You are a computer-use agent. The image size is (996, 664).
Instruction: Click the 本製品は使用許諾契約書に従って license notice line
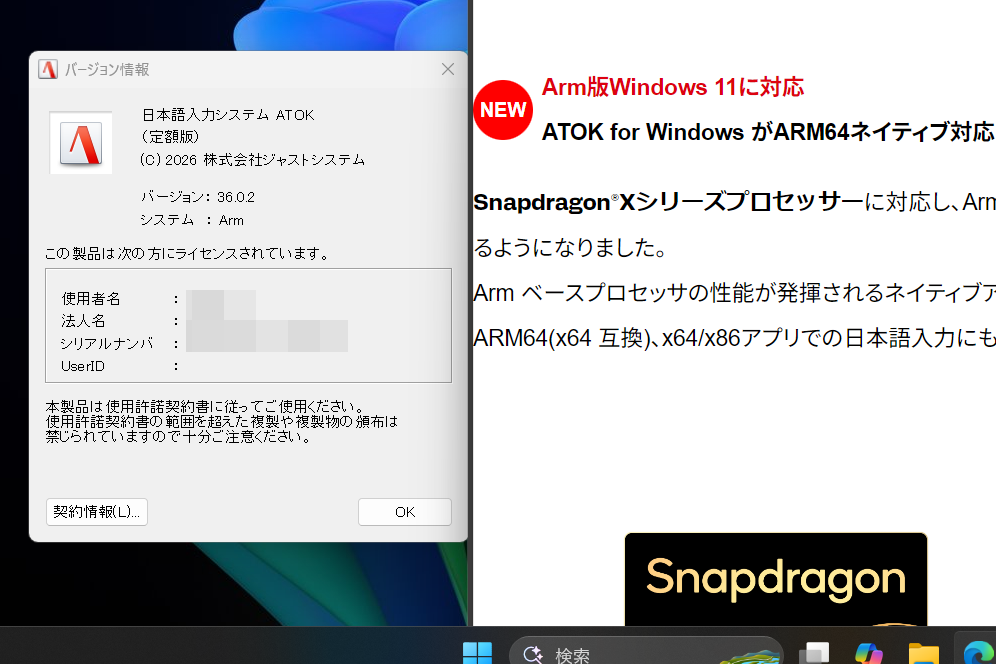206,406
